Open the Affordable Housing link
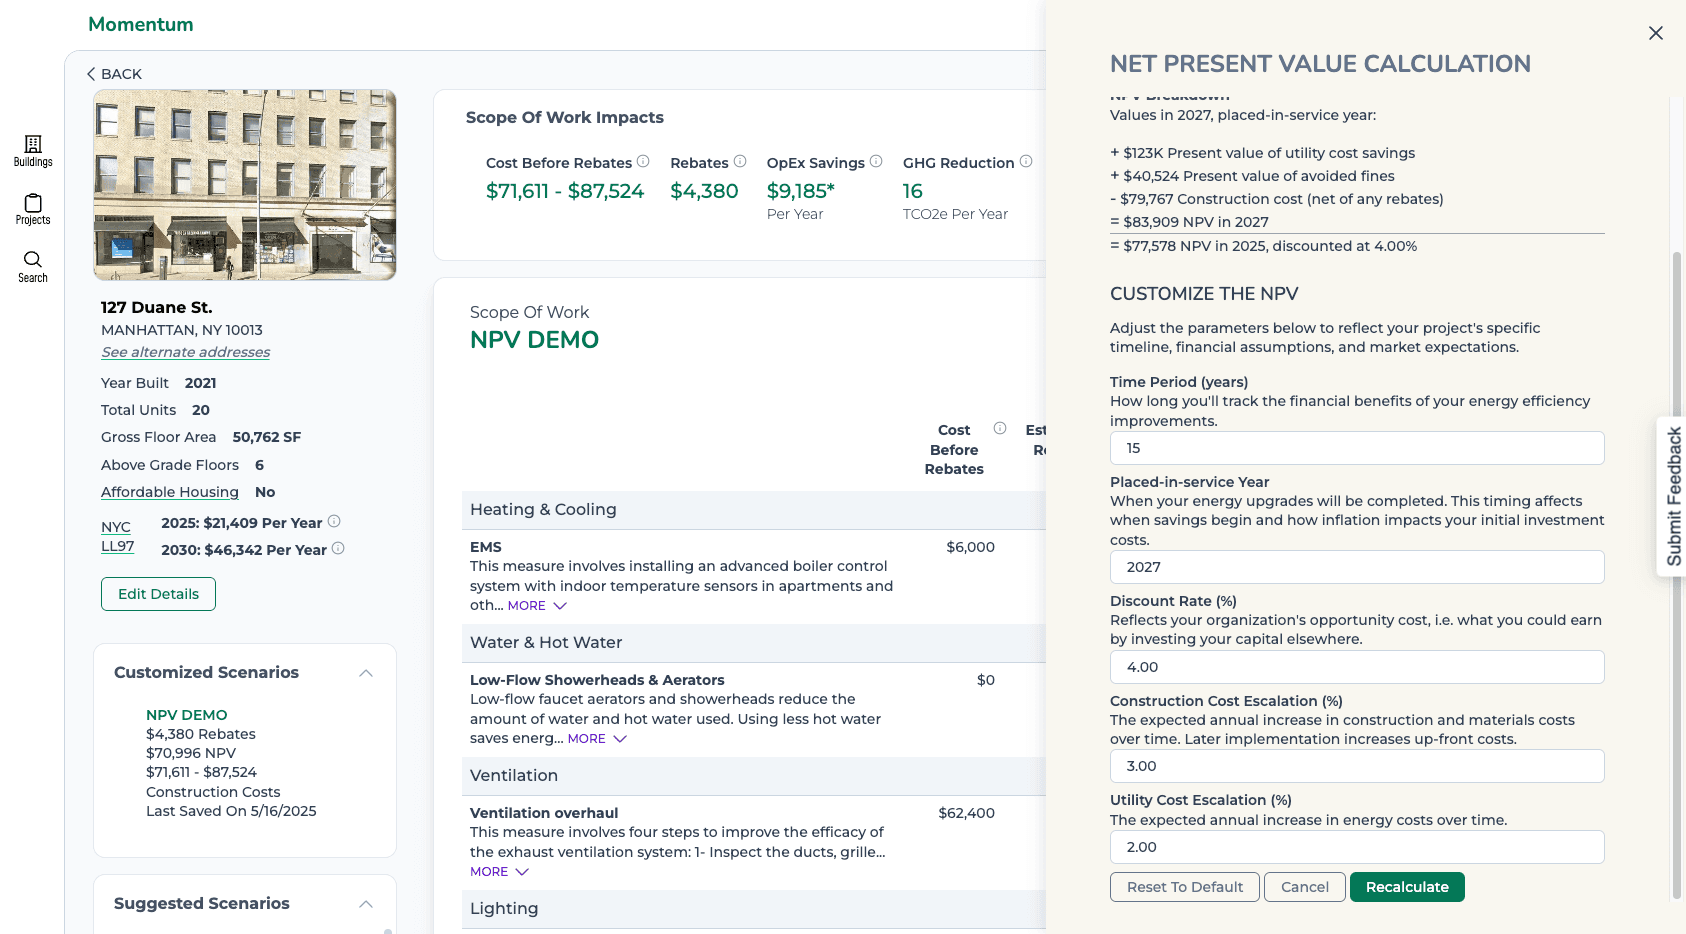 170,492
